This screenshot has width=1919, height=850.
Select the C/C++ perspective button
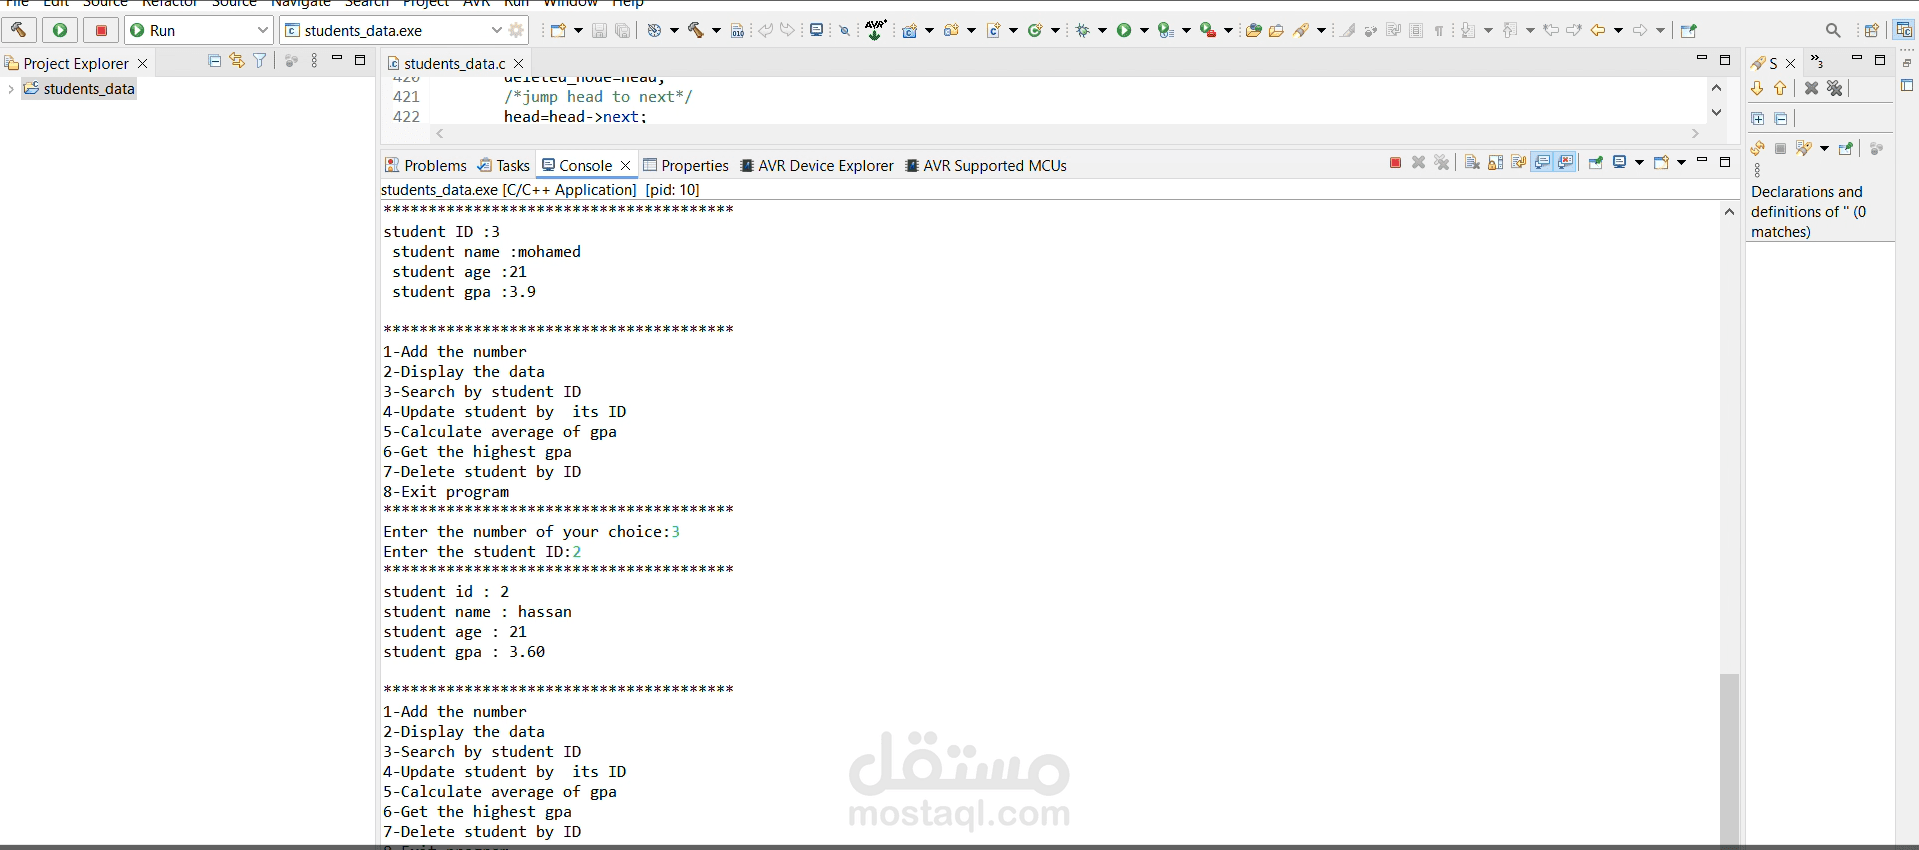[x=1903, y=30]
